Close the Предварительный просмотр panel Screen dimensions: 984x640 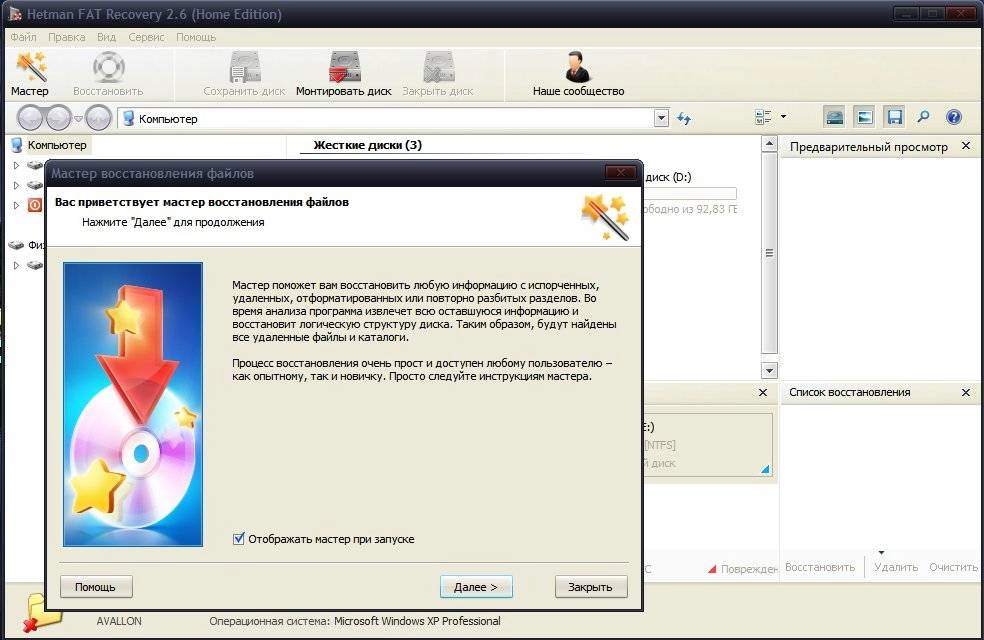point(966,146)
